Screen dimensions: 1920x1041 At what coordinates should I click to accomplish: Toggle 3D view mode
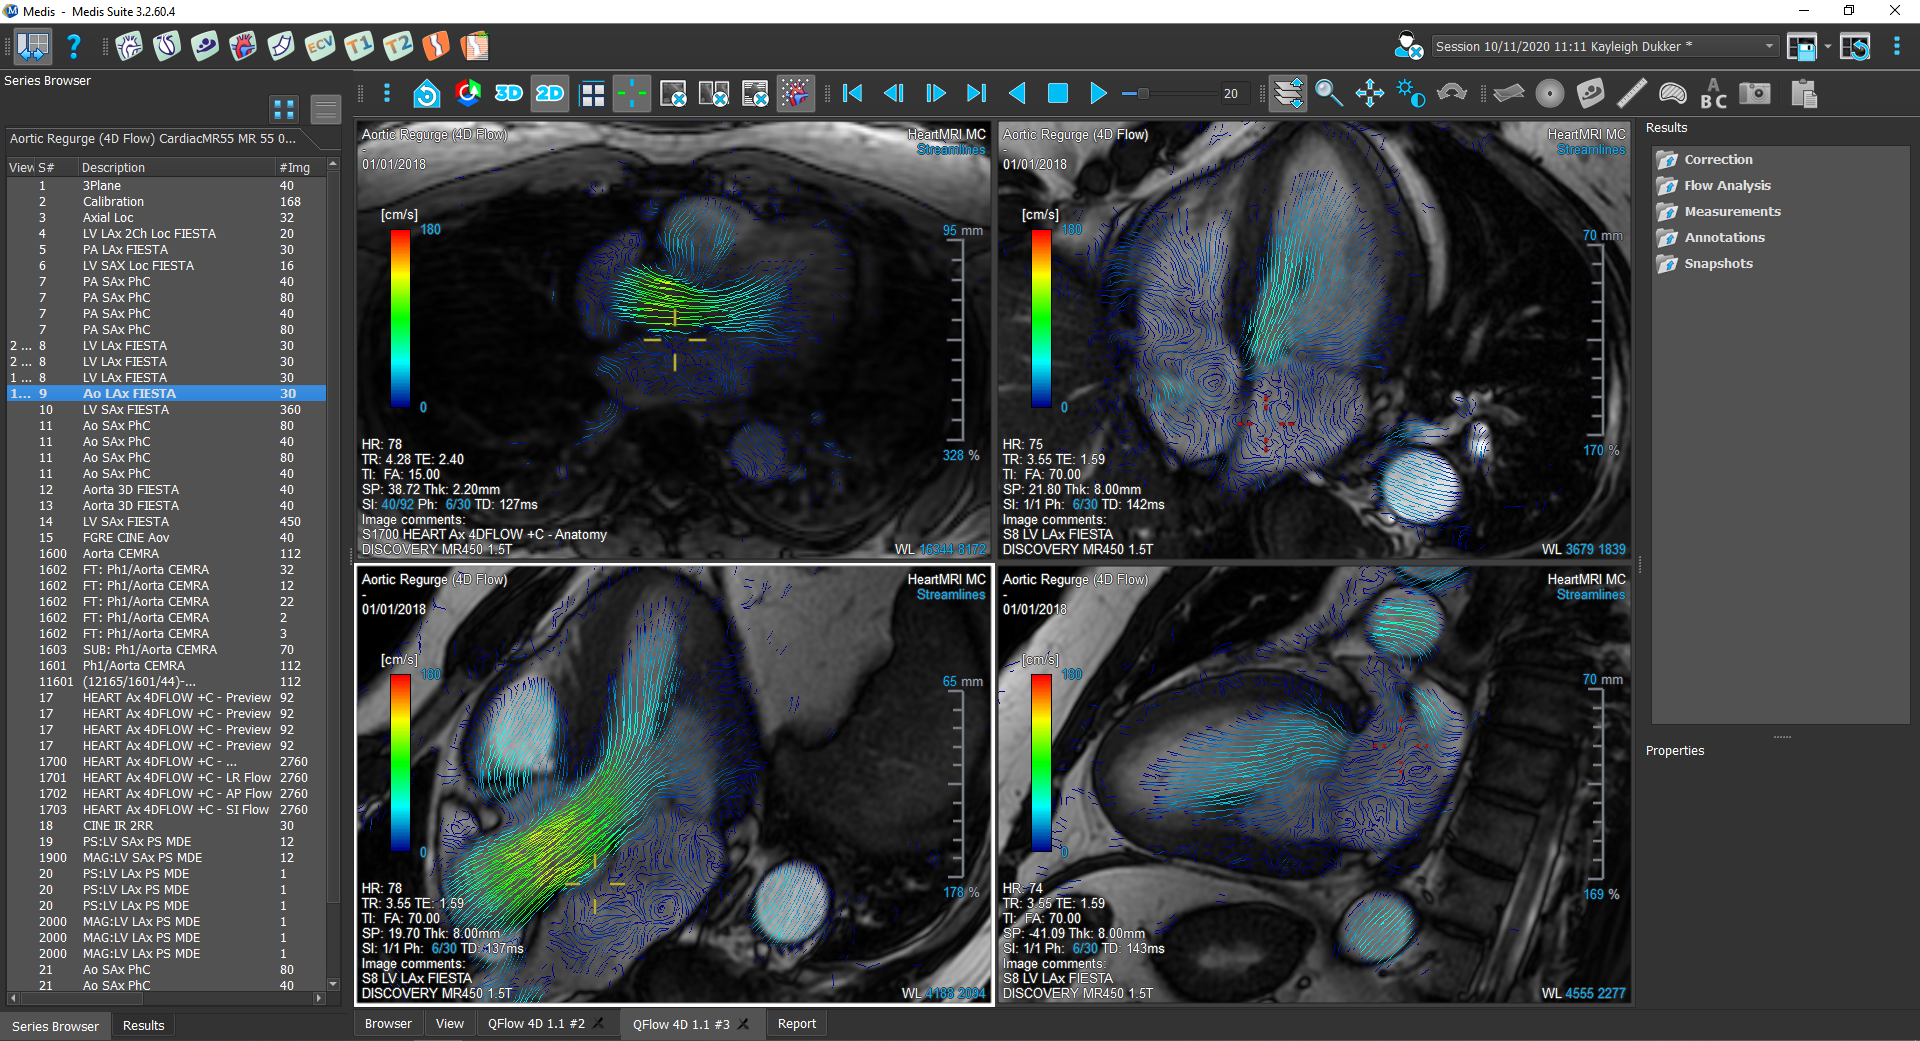click(509, 94)
